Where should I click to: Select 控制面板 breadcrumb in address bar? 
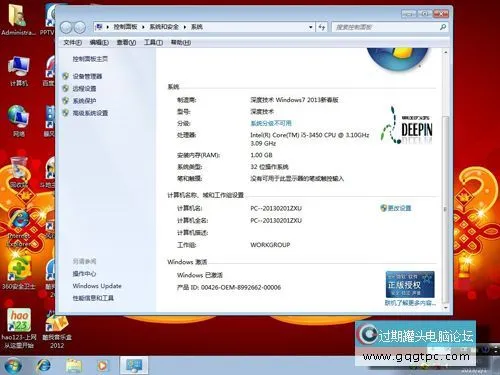125,27
